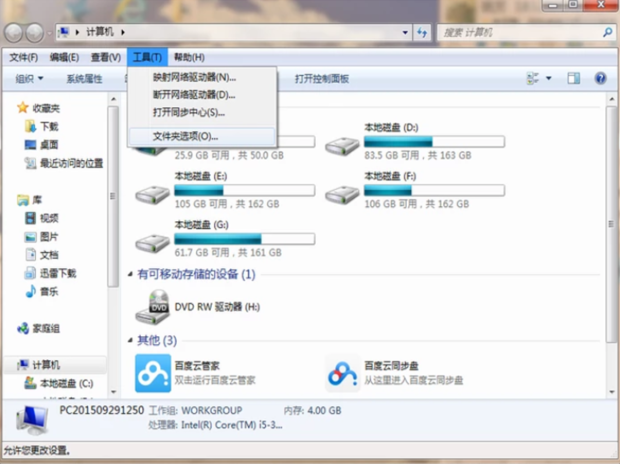Click PC201509291250 computer name text
This screenshot has height=464, width=620.
tap(102, 410)
